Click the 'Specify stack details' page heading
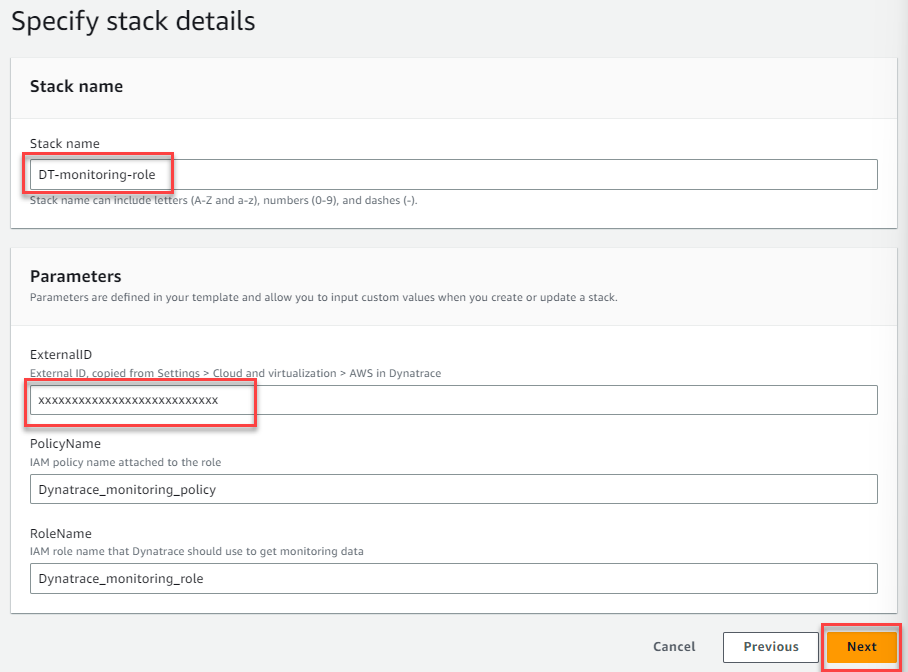This screenshot has height=672, width=908. 133,21
